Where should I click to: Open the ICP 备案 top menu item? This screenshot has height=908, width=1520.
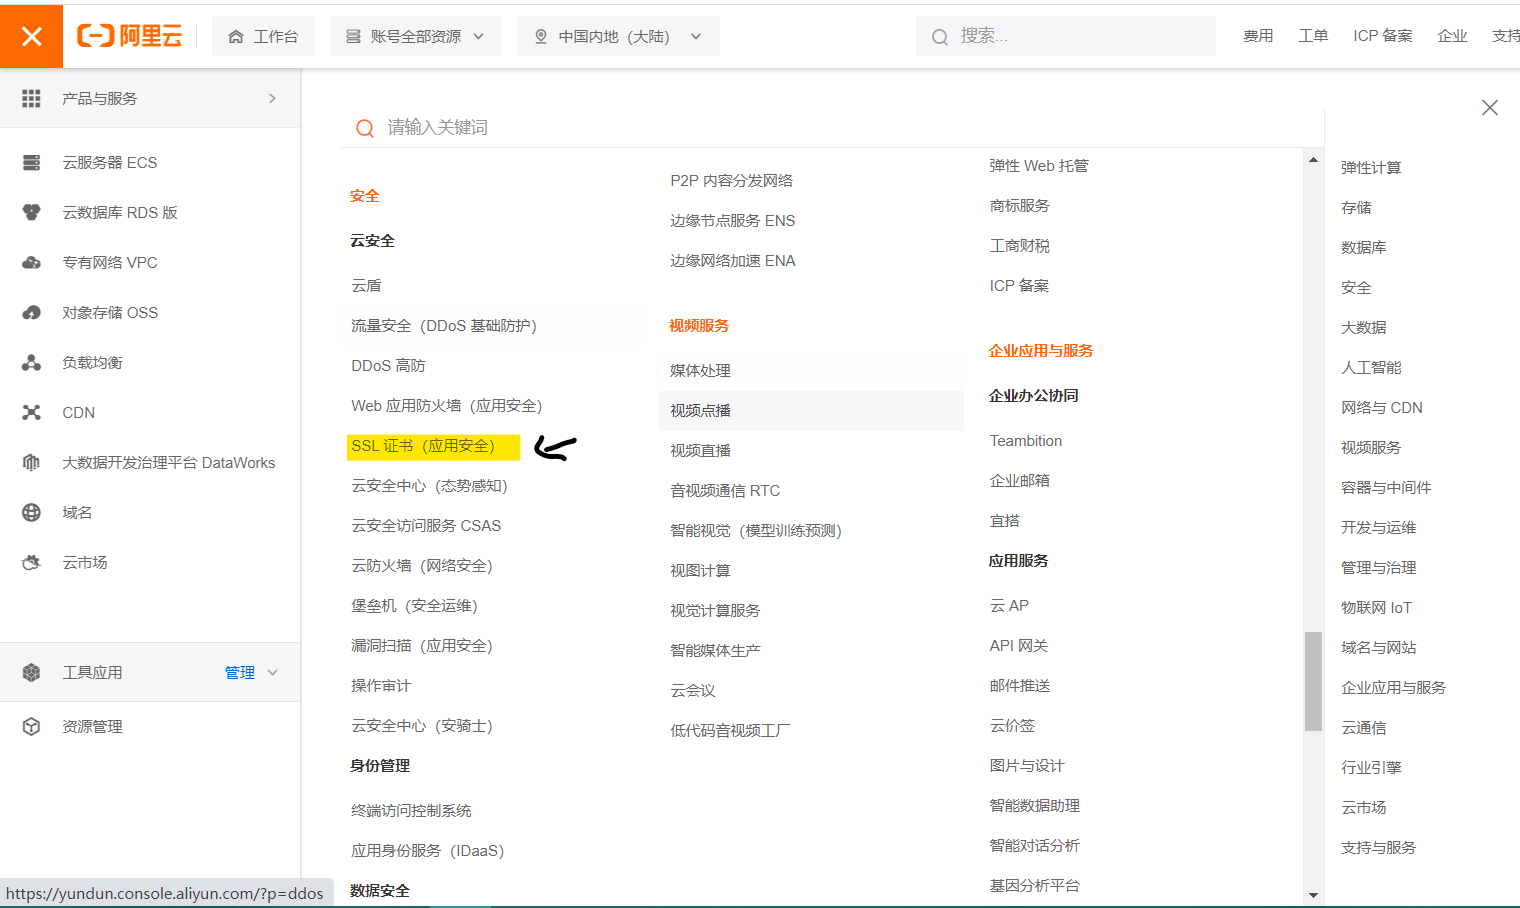[1382, 36]
